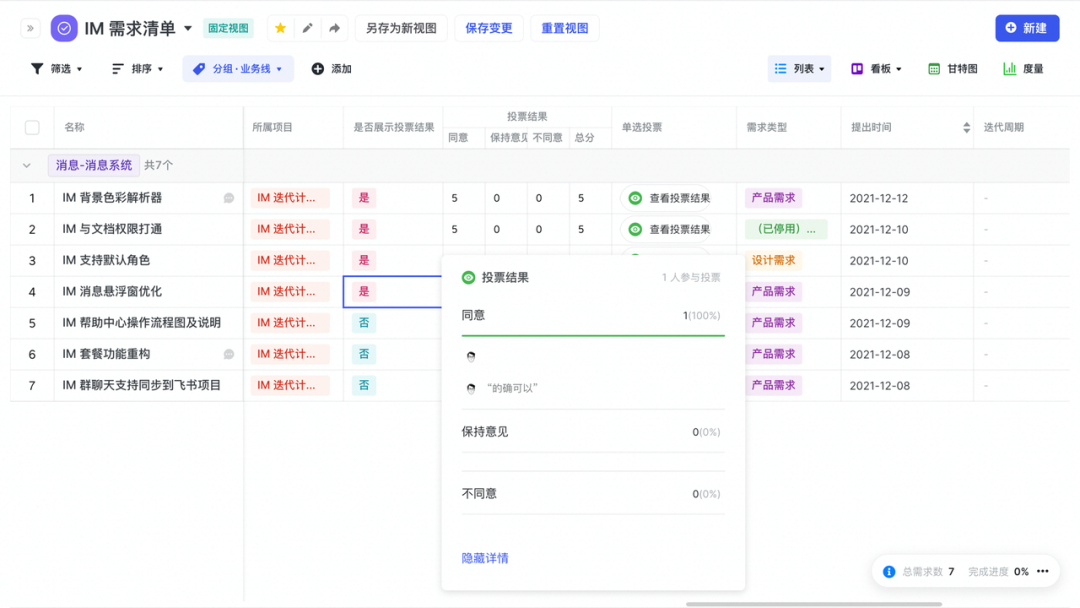Viewport: 1080px width, 608px height.
Task: Open comment bubble on IM 背景色彩解析器 row
Action: click(x=229, y=198)
